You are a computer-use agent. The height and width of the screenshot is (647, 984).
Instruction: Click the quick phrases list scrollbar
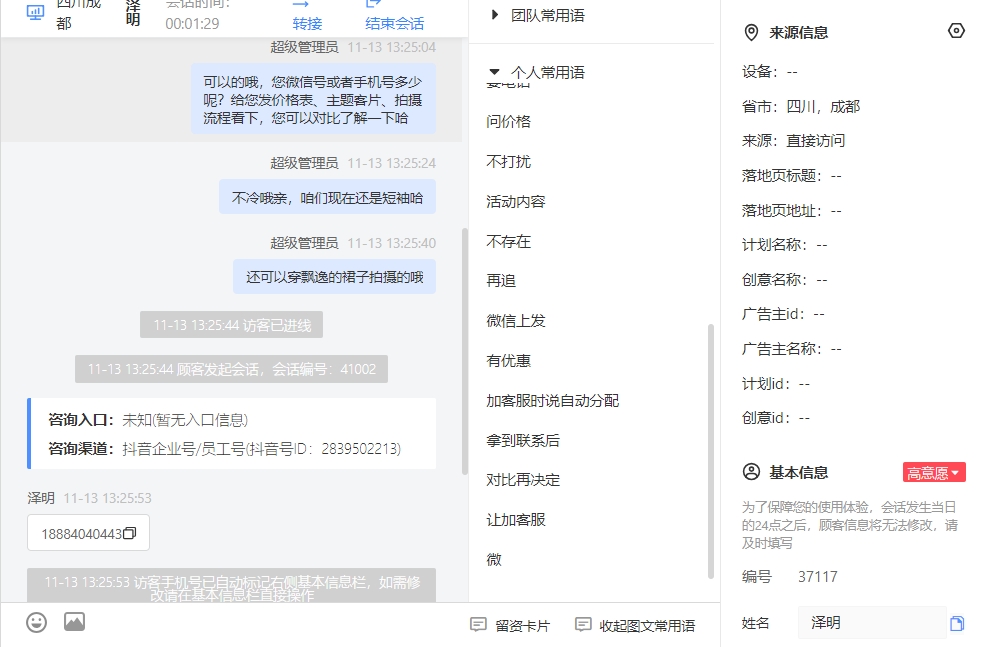point(710,451)
